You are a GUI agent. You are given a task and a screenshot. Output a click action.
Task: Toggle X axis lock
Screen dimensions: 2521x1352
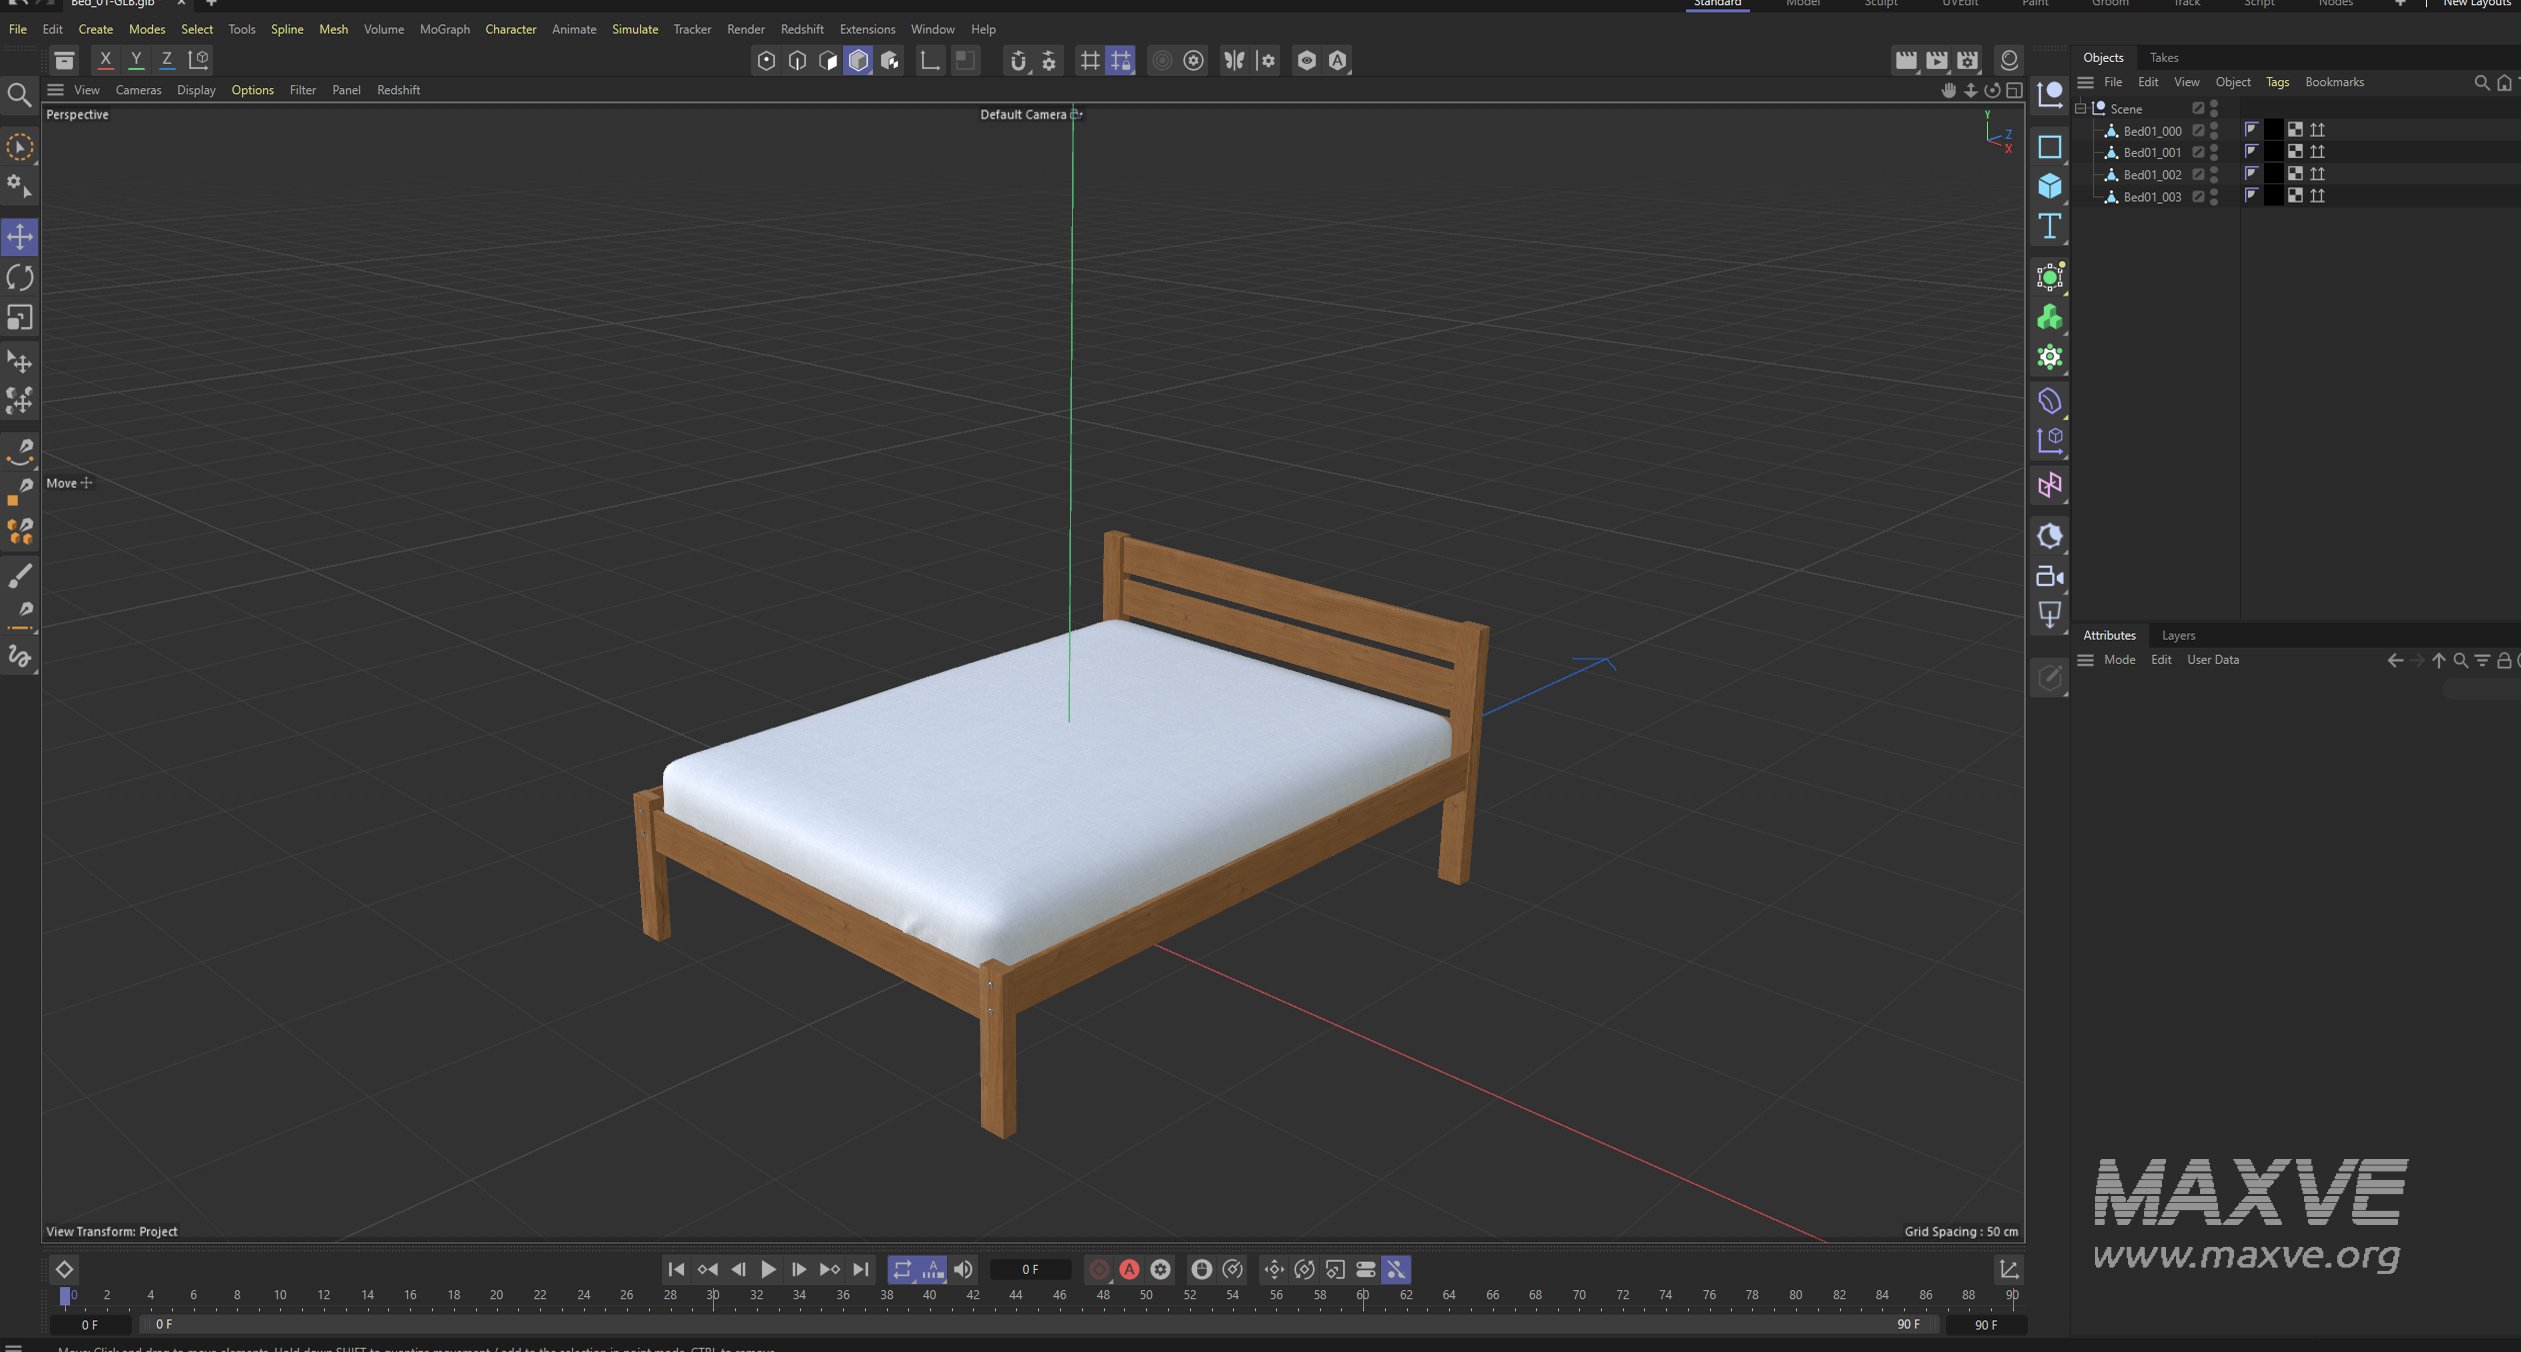coord(105,60)
